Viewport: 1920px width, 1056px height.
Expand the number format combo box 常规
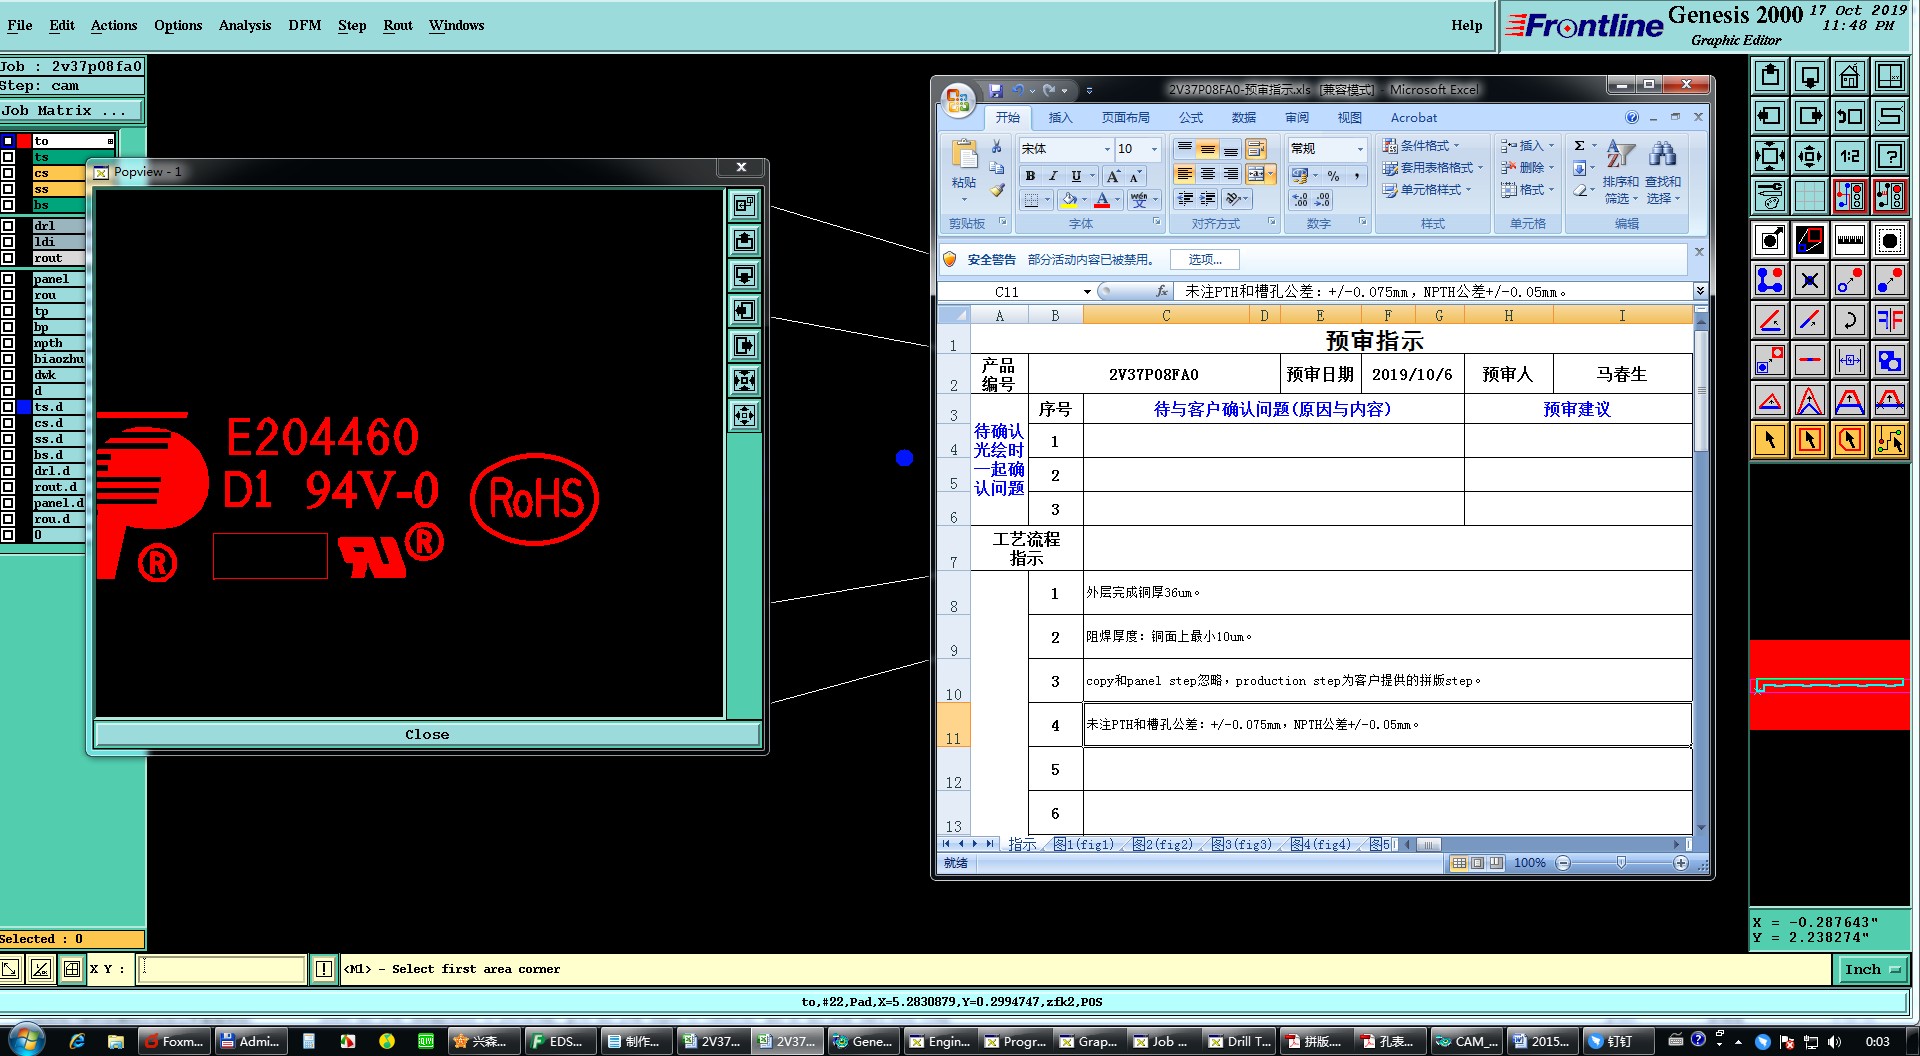1359,149
